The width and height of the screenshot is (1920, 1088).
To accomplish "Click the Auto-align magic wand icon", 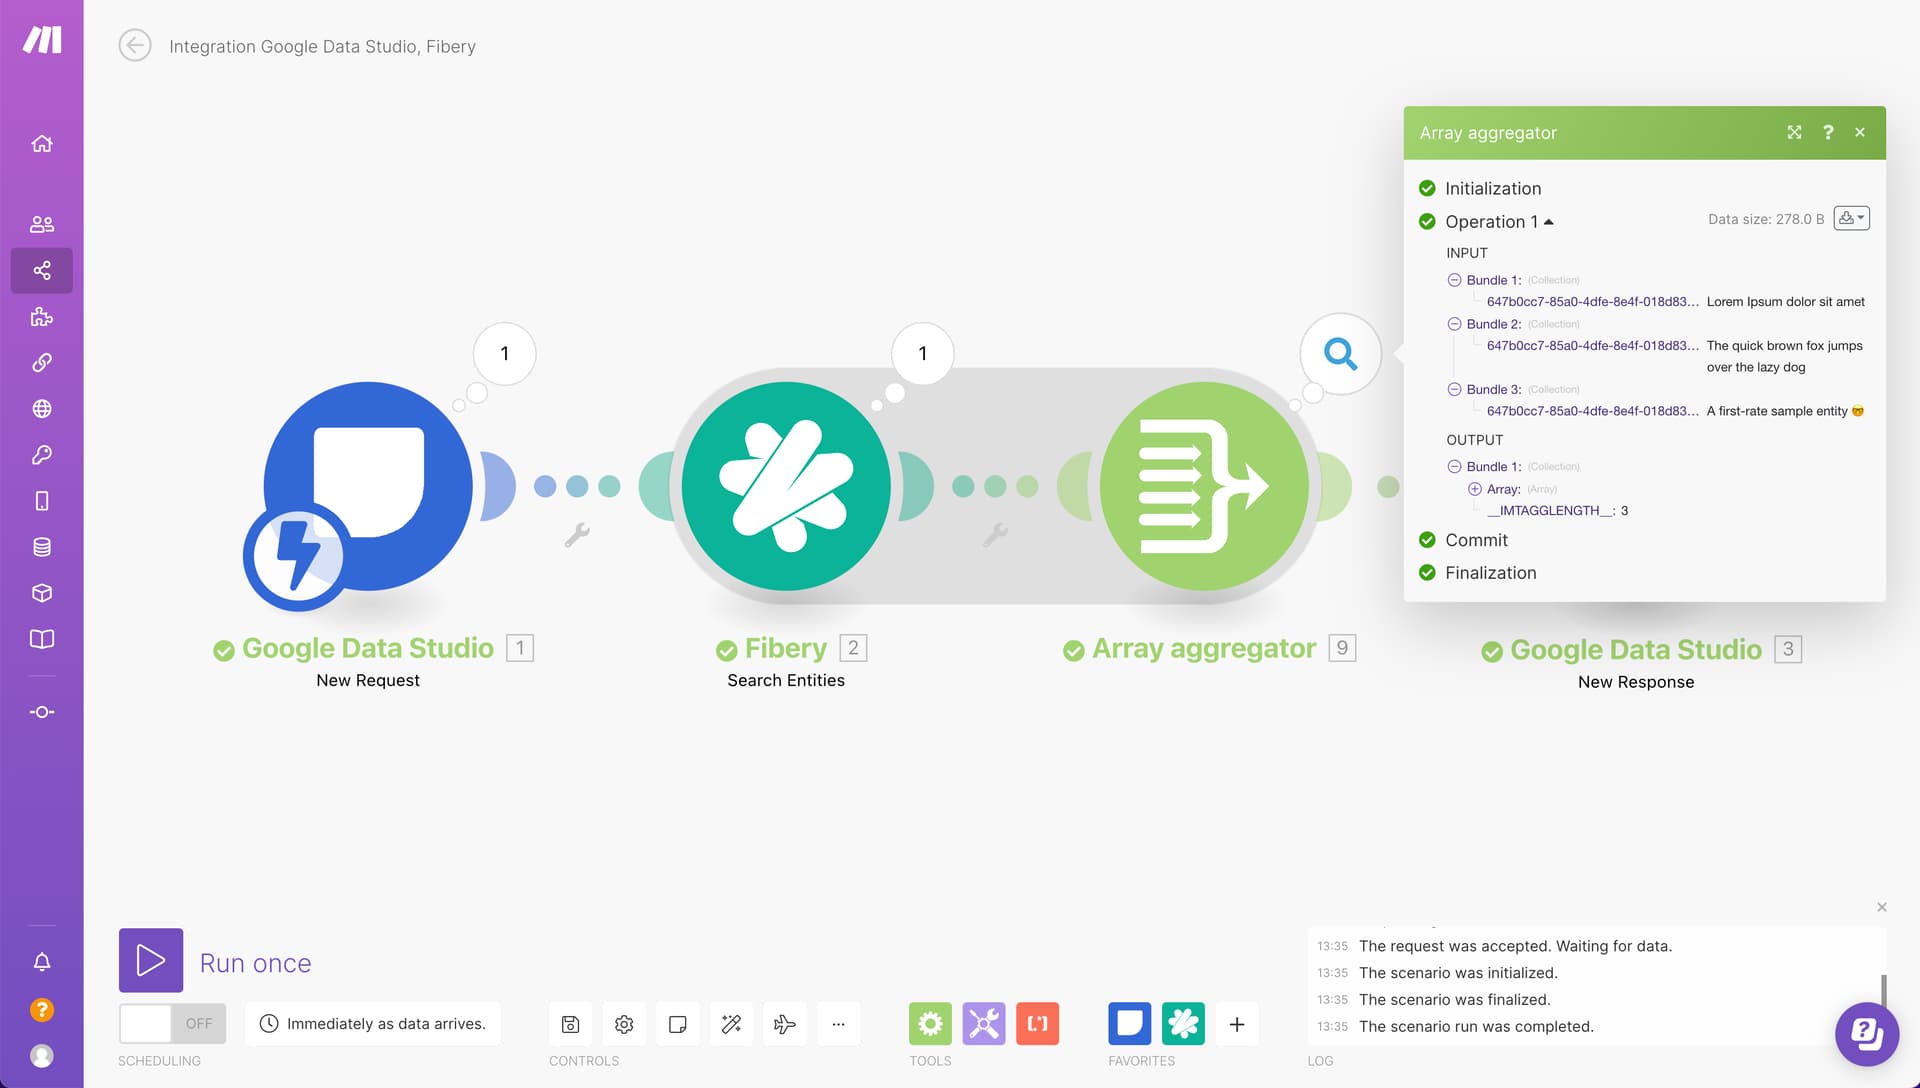I will pos(731,1024).
